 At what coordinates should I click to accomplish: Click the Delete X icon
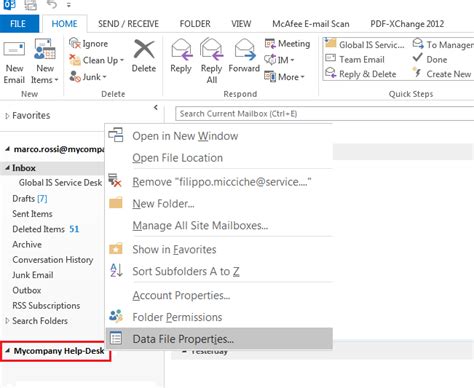coord(144,49)
